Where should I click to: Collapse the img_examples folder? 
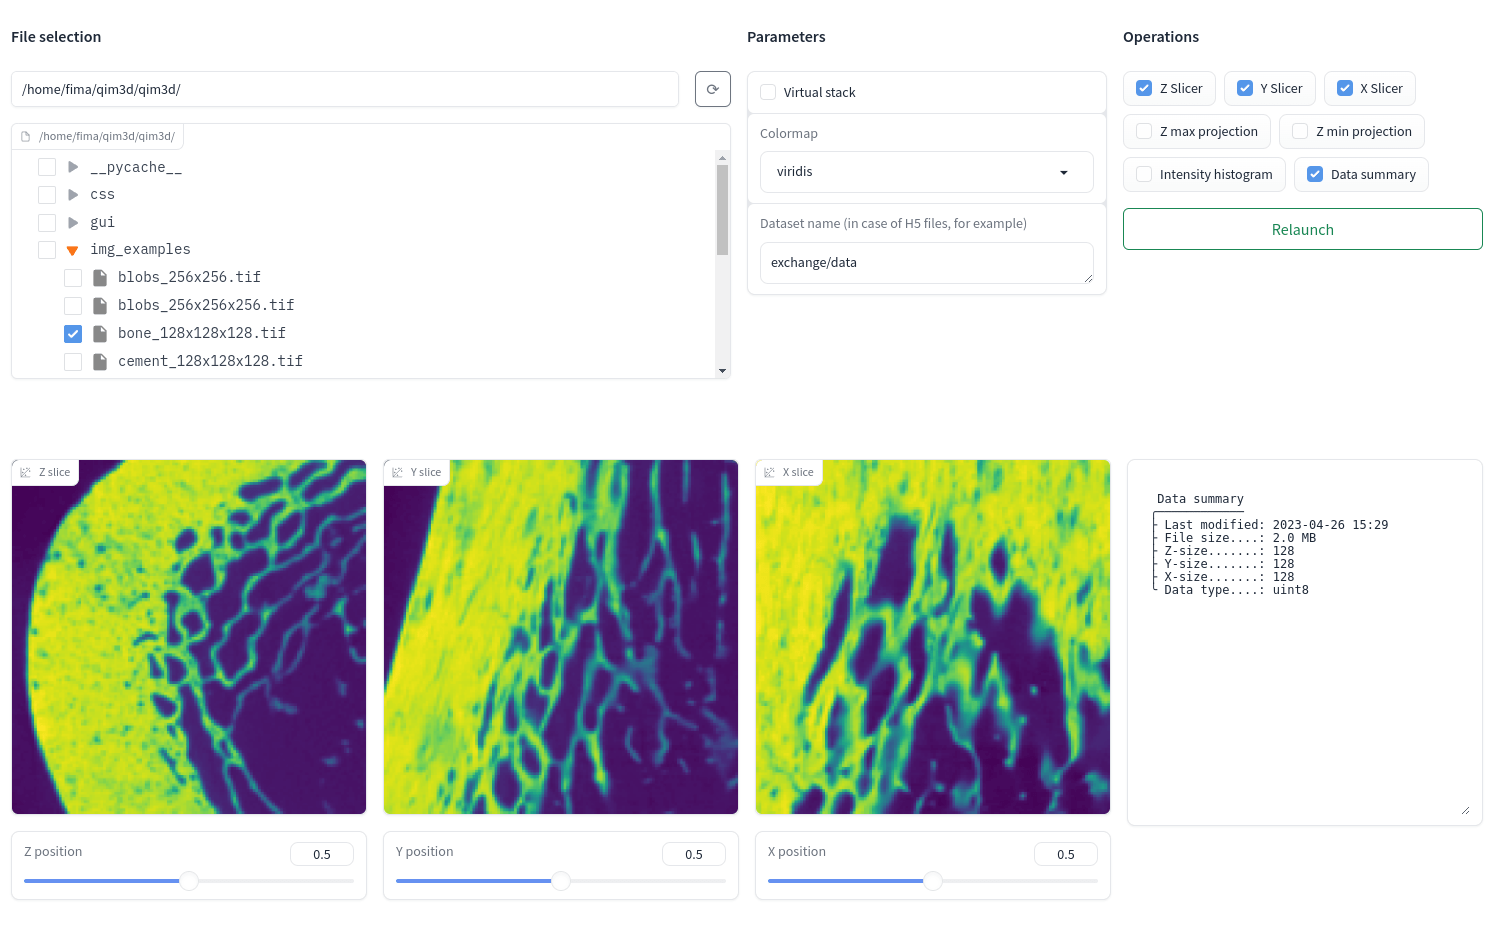[73, 250]
